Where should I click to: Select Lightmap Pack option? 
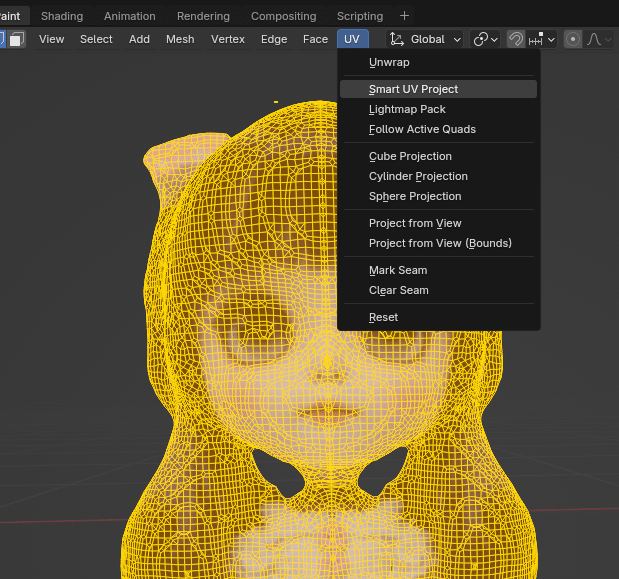coord(438,109)
